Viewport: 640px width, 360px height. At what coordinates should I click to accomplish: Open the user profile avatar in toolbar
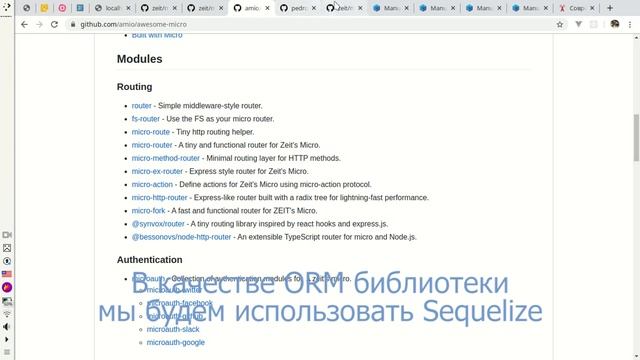point(615,24)
